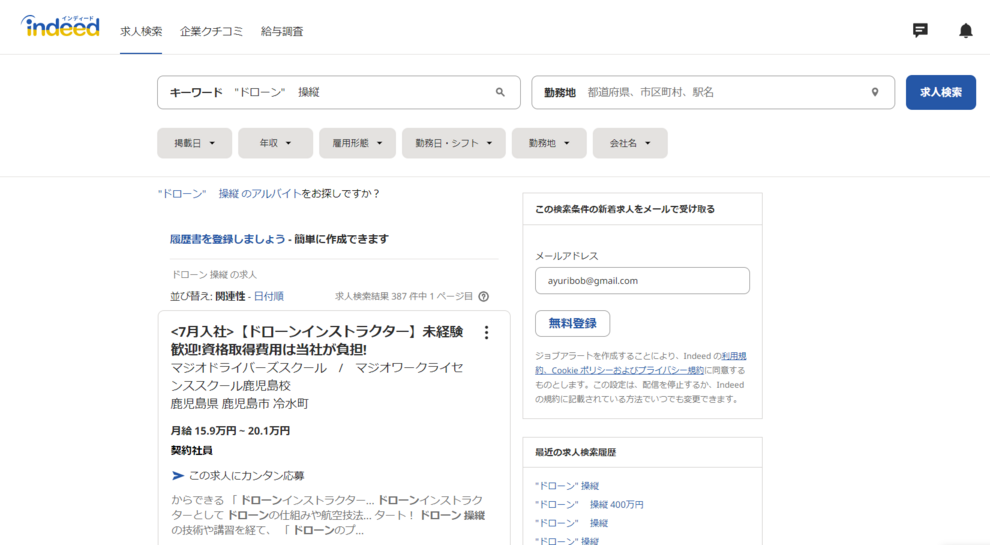Open the notifications bell
This screenshot has height=545, width=990.
pos(965,30)
